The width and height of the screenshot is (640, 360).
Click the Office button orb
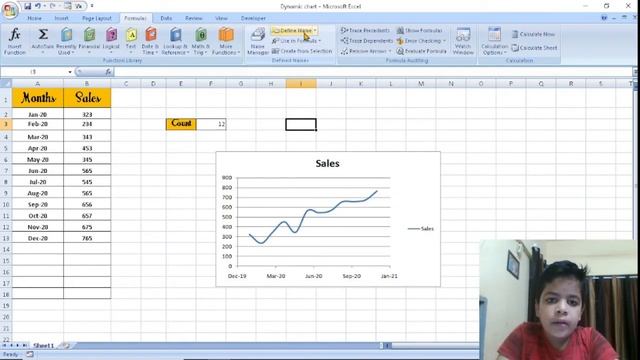[9, 10]
